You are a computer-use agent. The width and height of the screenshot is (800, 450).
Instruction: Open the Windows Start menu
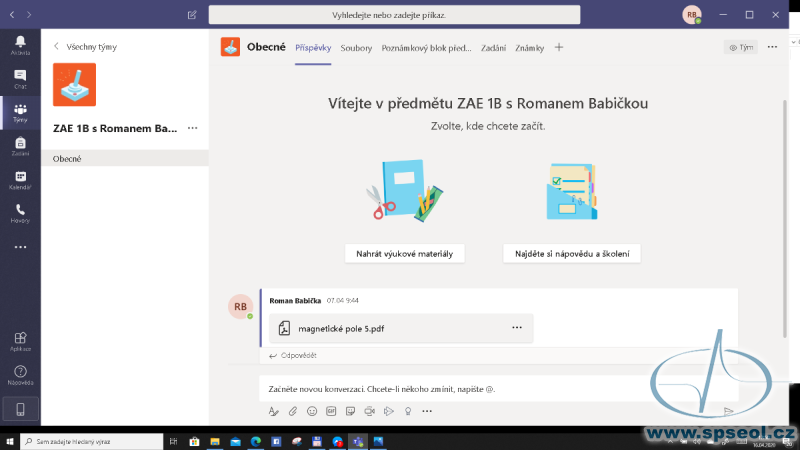coord(10,441)
